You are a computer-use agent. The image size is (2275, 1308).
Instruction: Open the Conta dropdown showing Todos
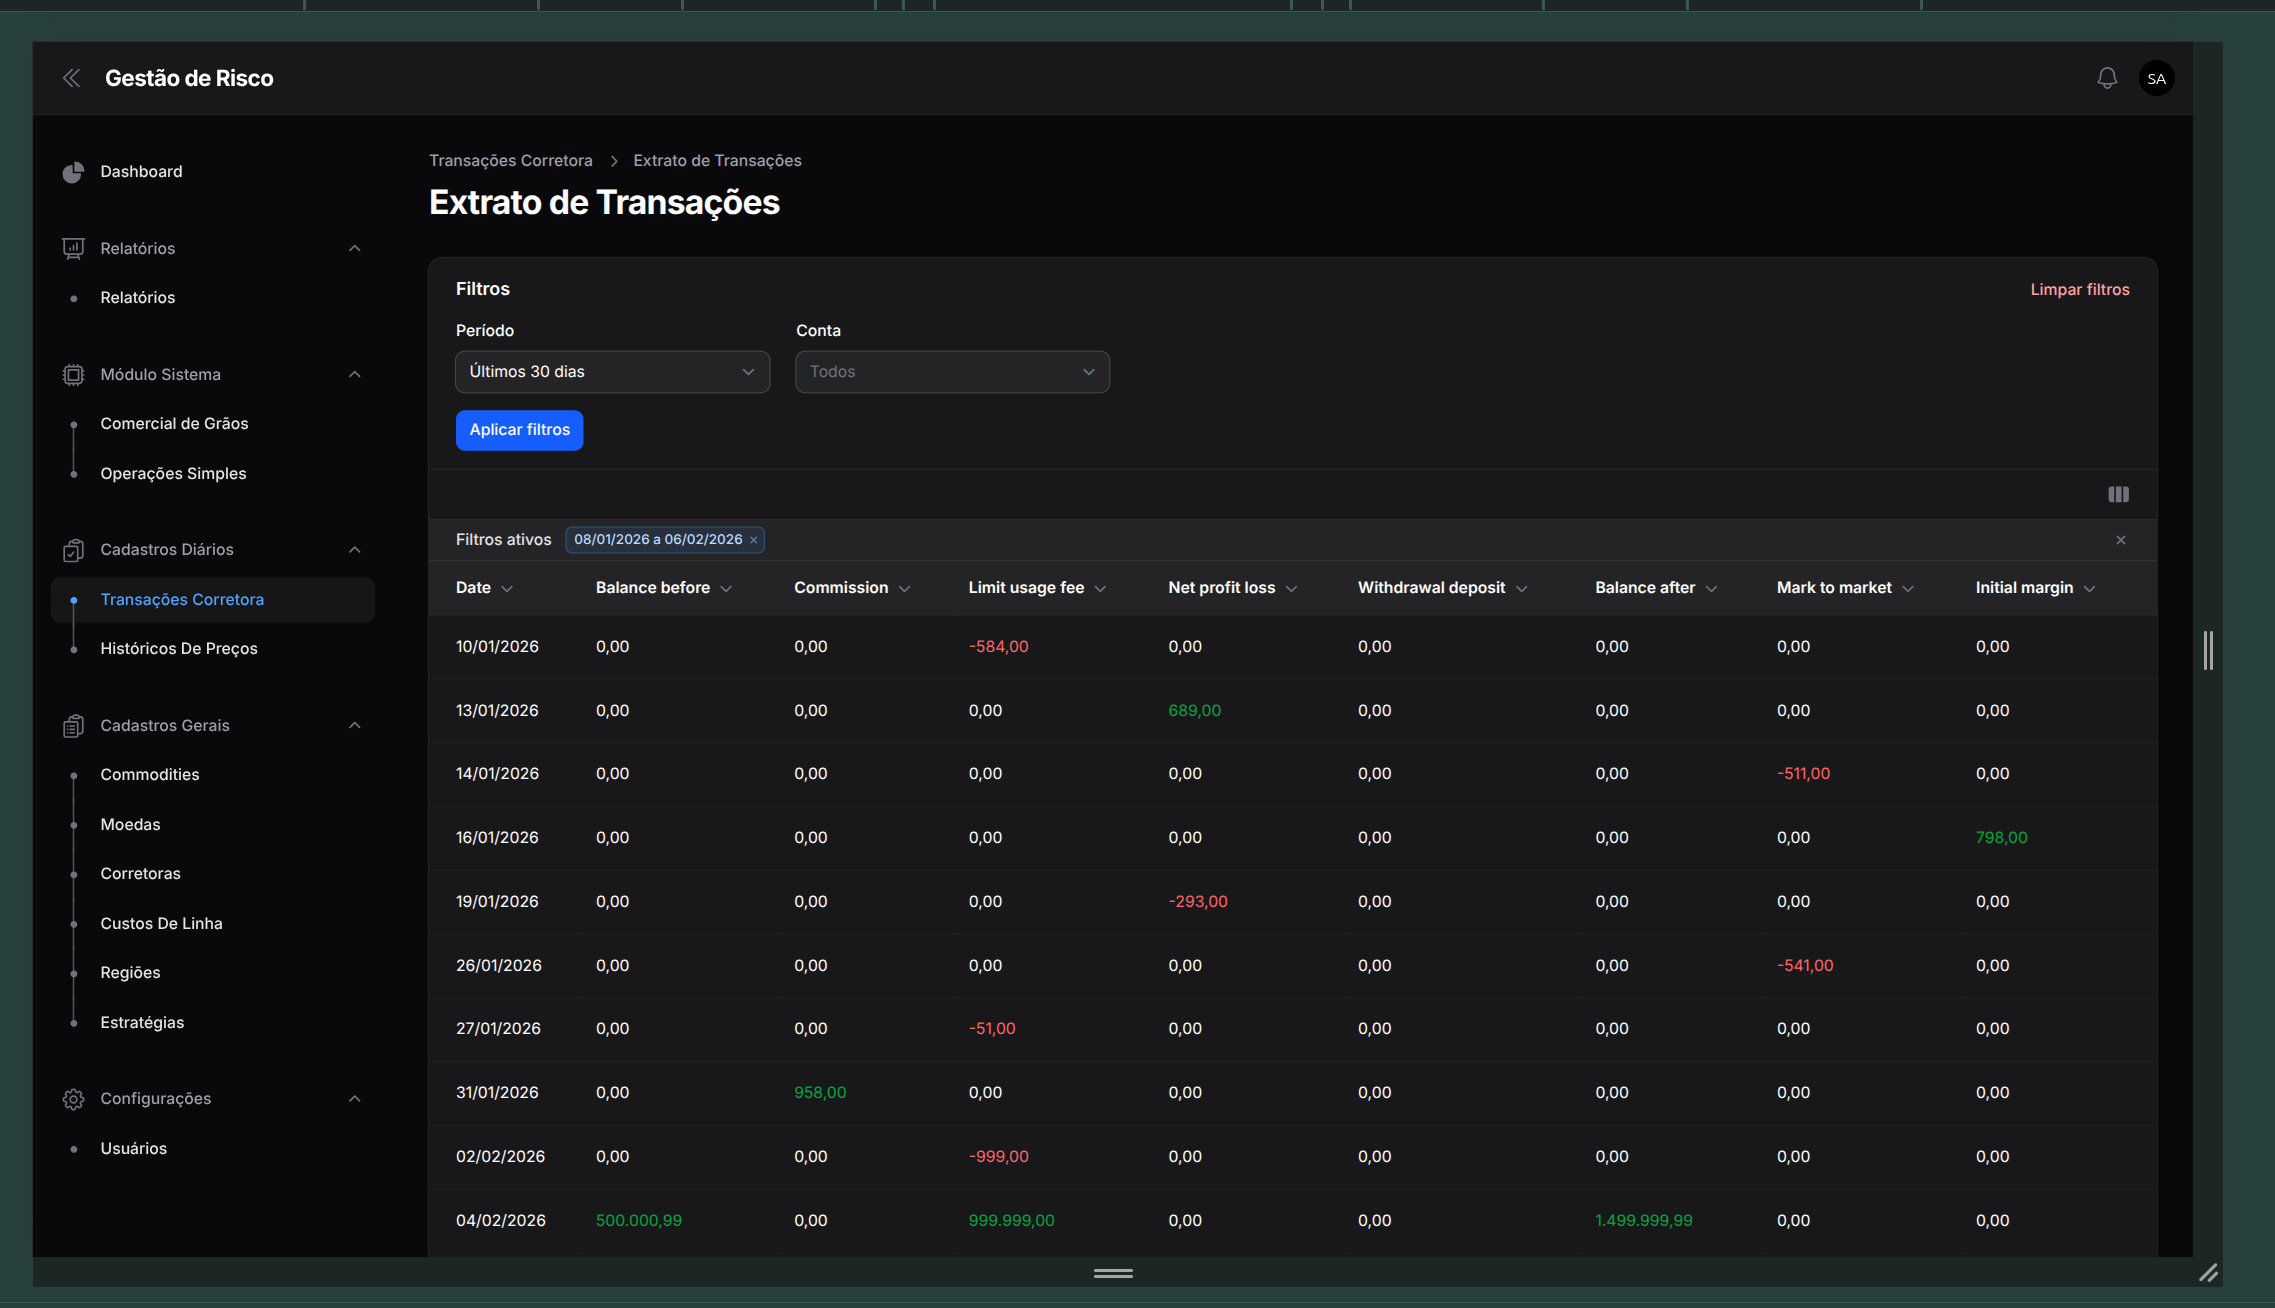click(952, 372)
